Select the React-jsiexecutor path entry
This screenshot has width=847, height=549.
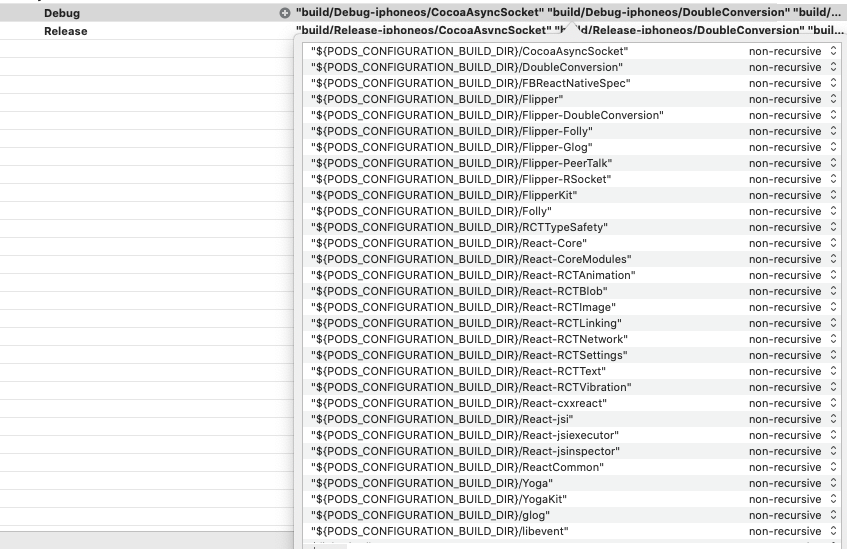(465, 436)
